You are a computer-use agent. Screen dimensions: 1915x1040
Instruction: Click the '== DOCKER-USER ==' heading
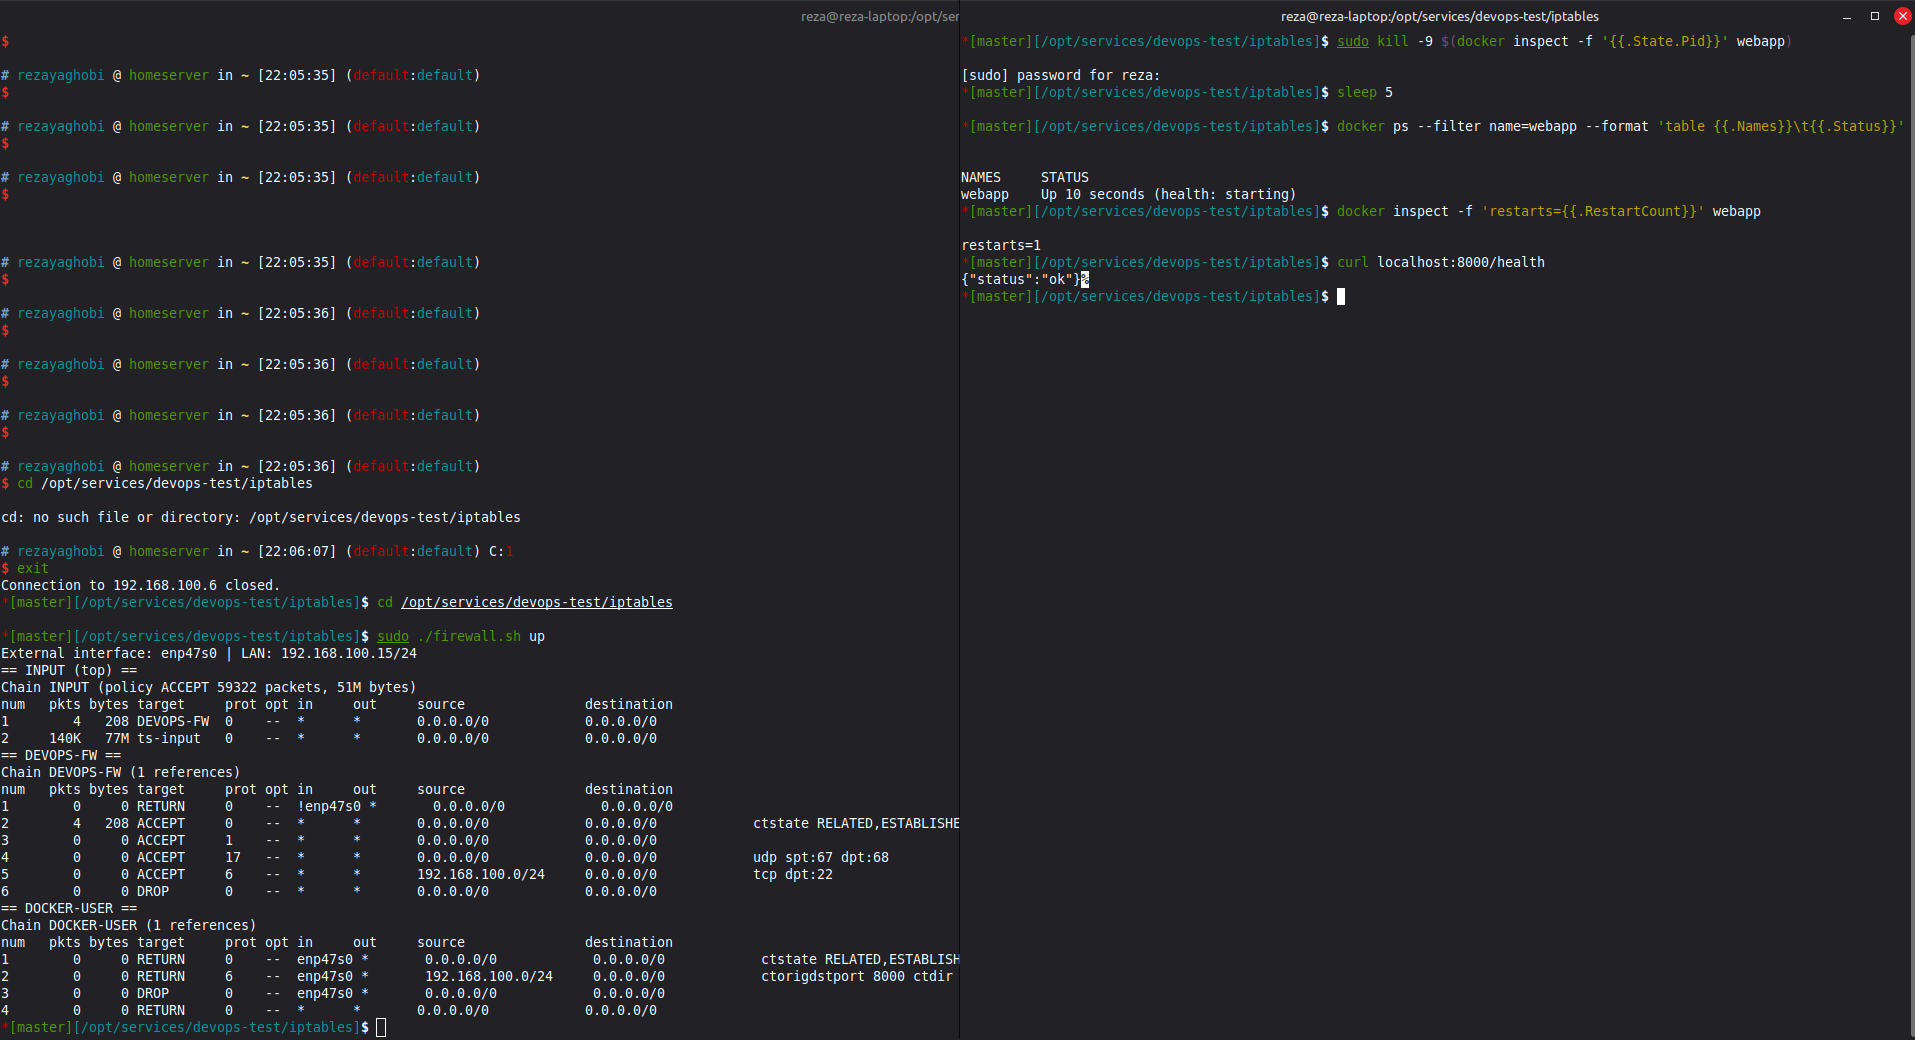click(69, 908)
